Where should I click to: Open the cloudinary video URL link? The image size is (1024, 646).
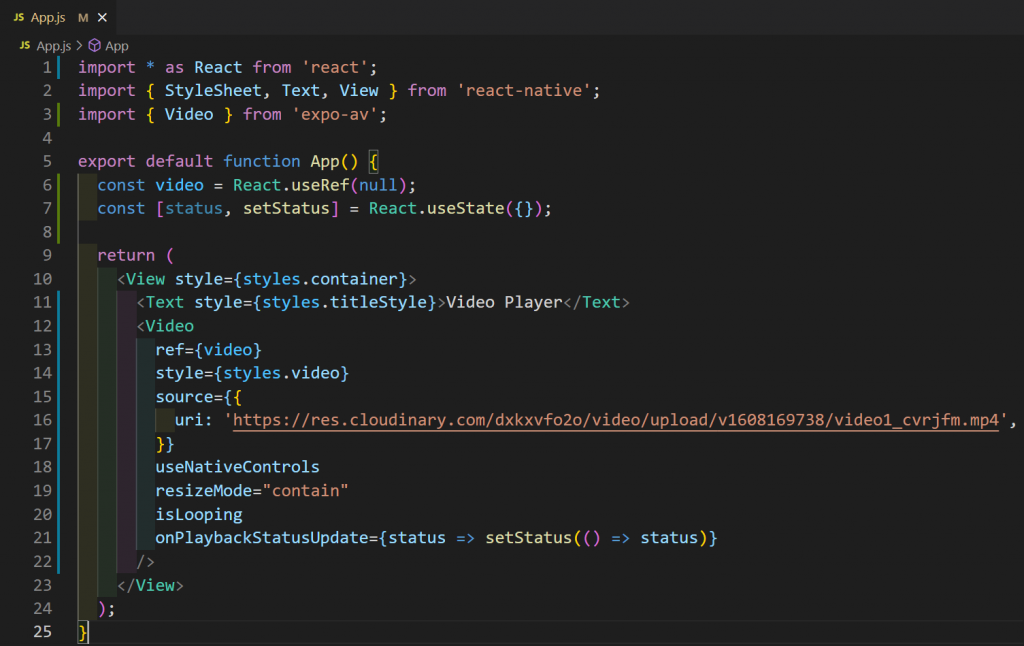(616, 420)
